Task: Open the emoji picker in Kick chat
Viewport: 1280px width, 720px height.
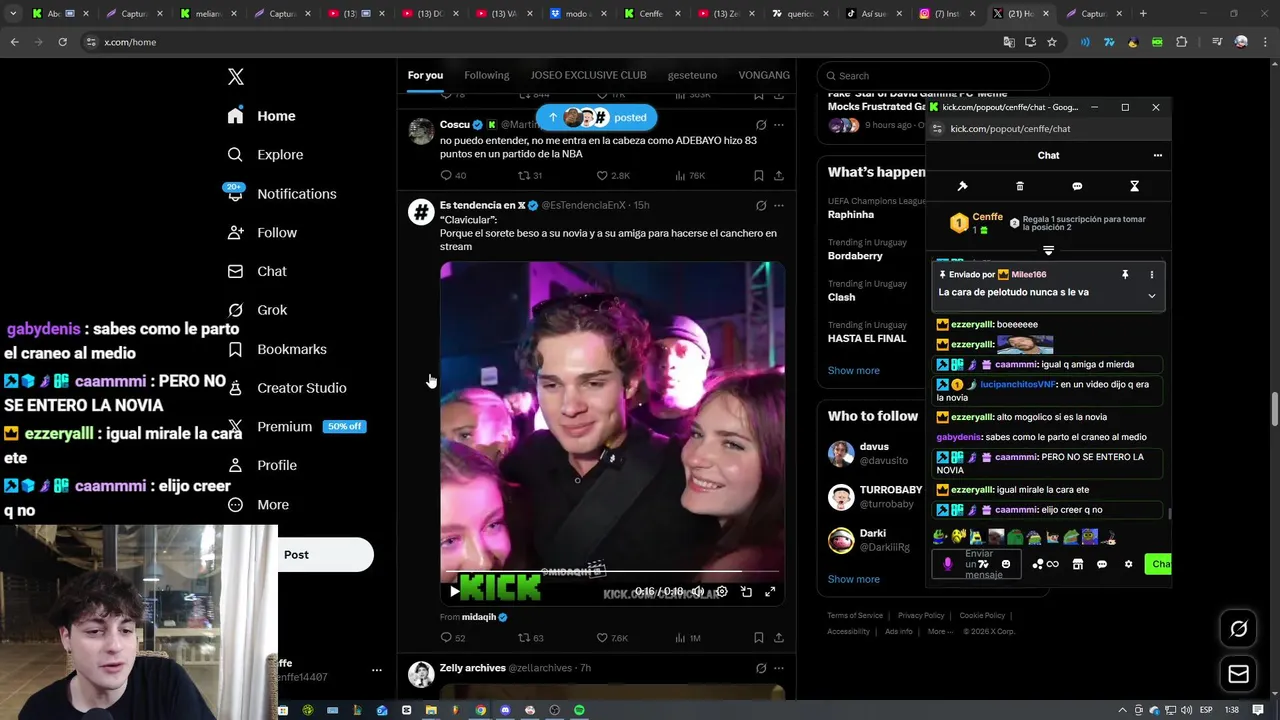Action: click(x=1006, y=564)
